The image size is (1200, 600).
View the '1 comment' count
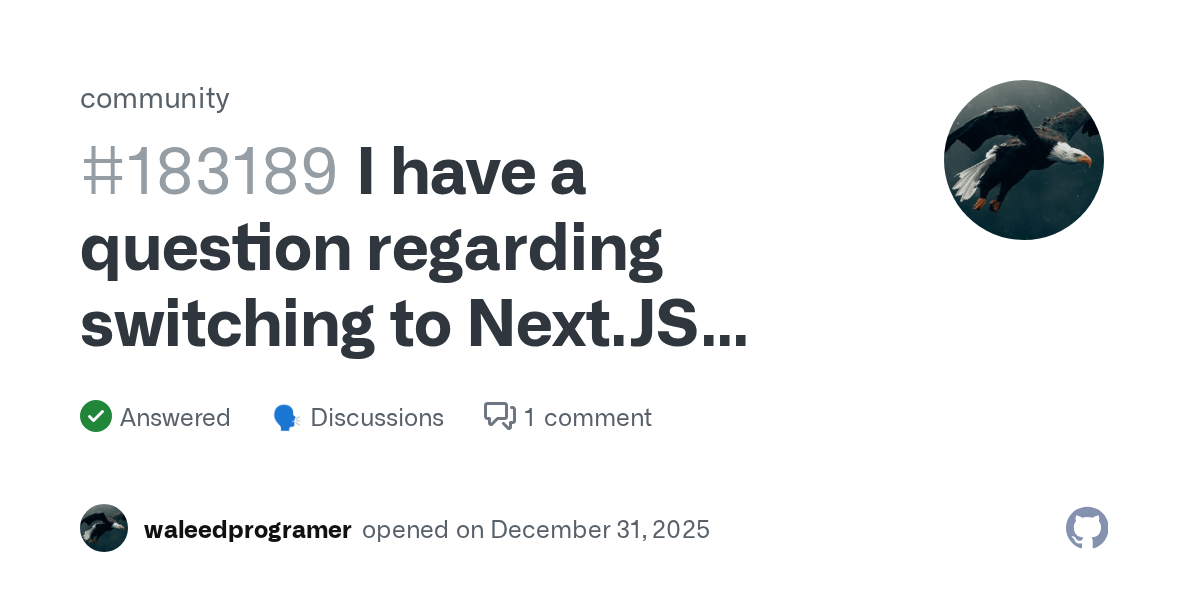[x=588, y=417]
